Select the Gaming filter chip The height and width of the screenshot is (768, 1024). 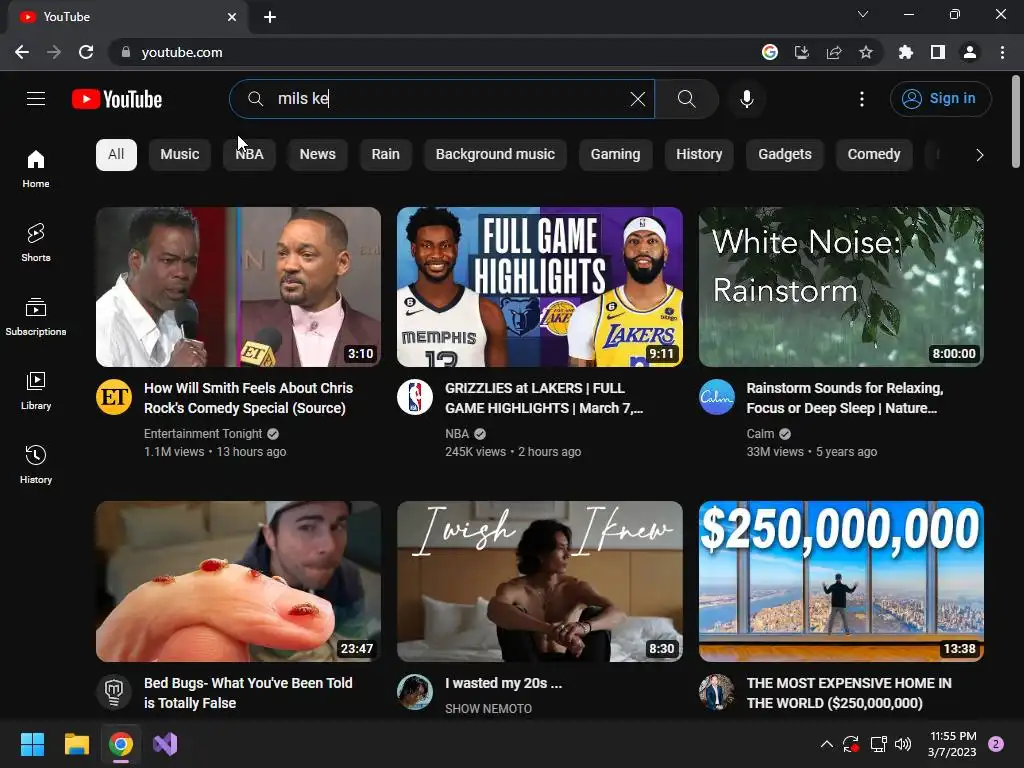point(615,155)
